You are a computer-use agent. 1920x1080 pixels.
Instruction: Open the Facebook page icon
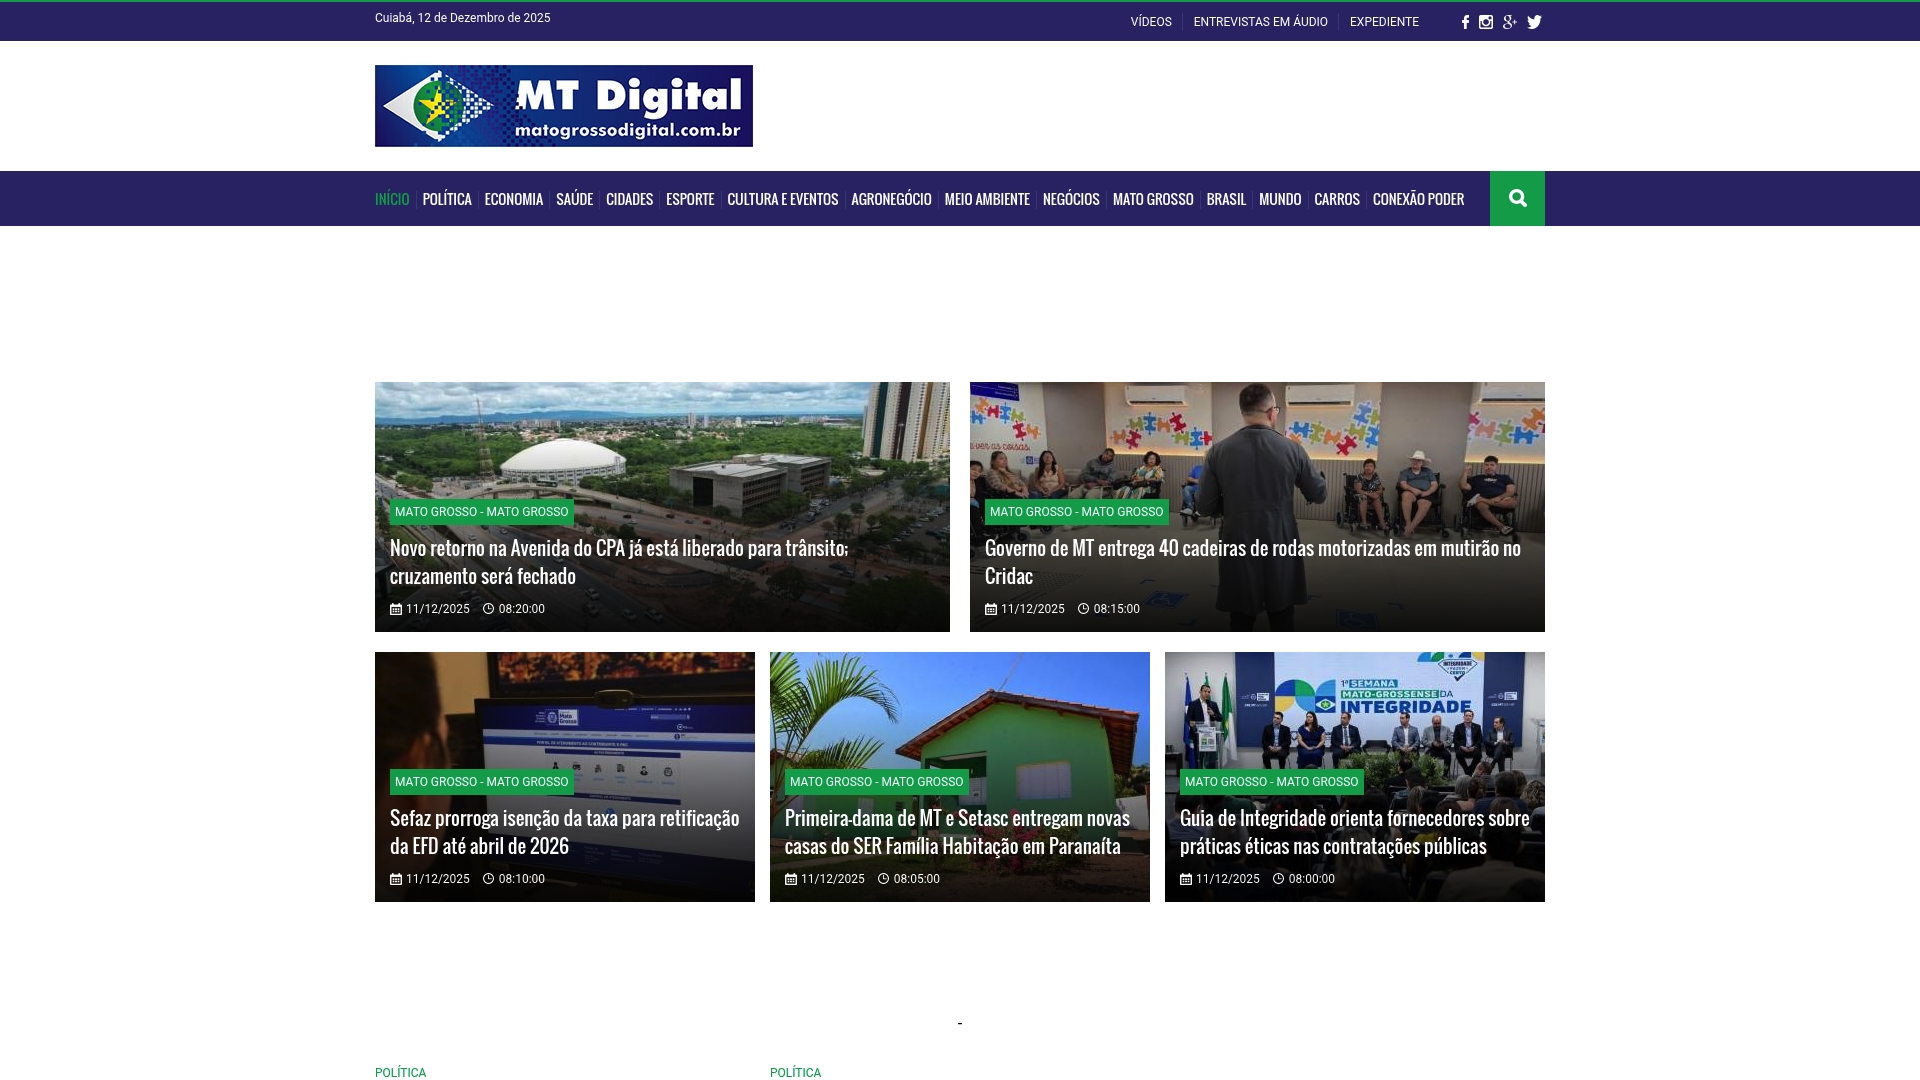click(1464, 21)
